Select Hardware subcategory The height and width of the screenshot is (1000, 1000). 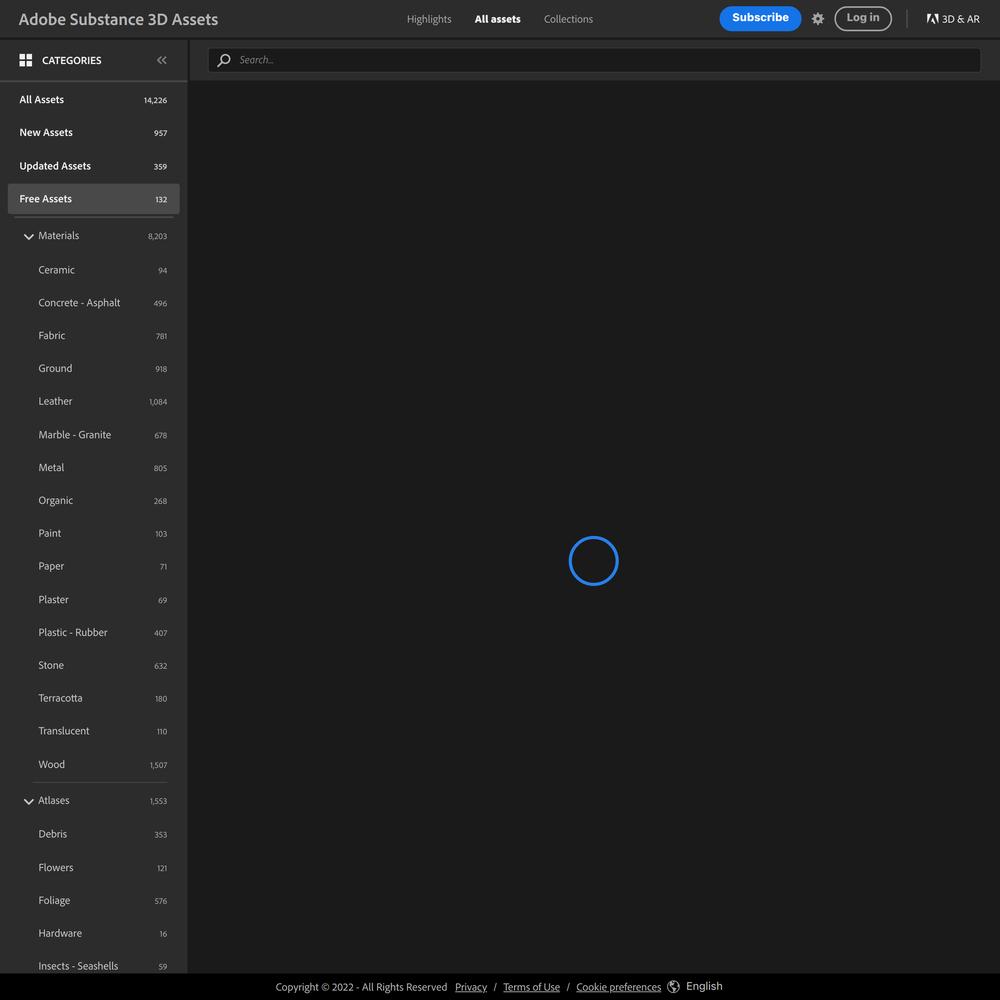[93, 934]
